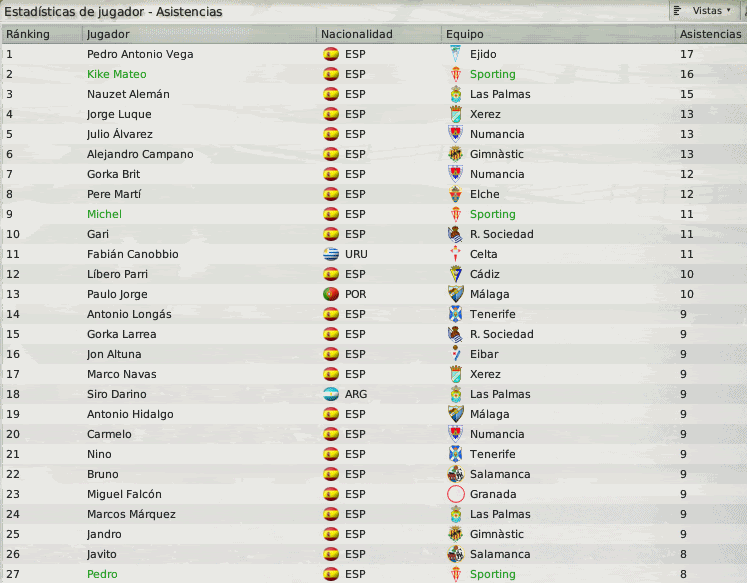
Task: Open Michel's player profile link
Action: click(104, 214)
